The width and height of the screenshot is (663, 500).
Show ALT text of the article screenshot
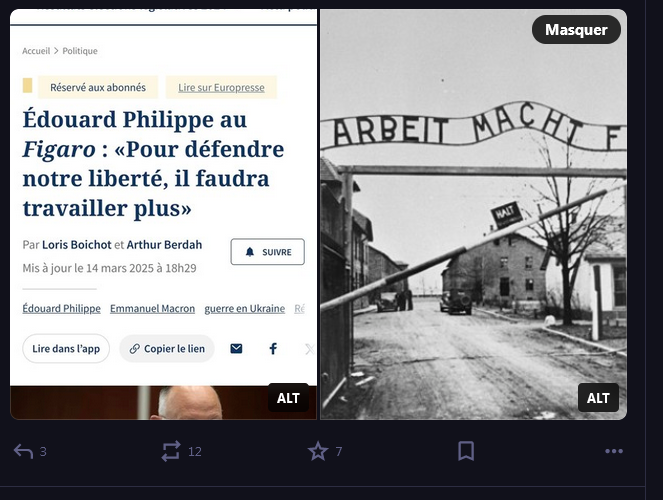pyautogui.click(x=288, y=398)
